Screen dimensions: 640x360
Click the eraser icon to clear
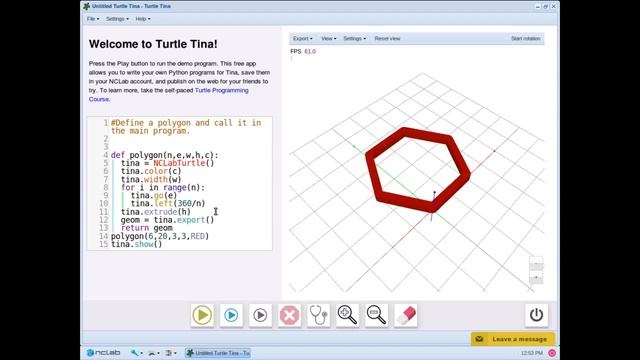[x=406, y=315]
